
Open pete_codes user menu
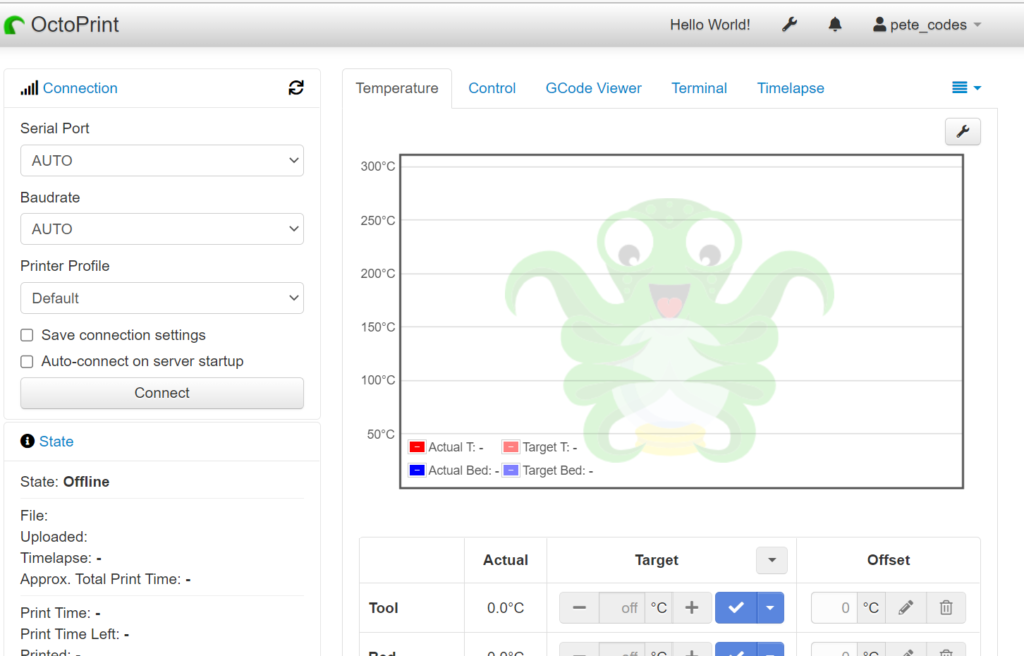[927, 25]
